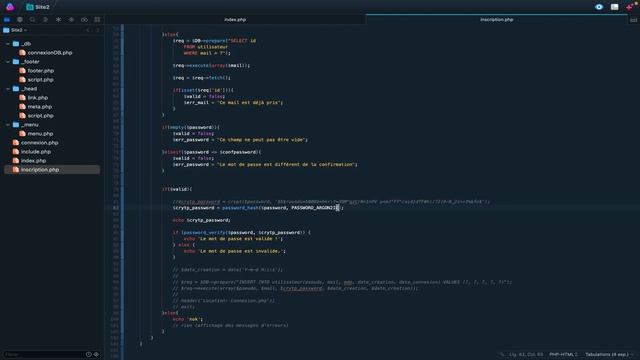Image resolution: width=640 pixels, height=360 pixels.
Task: Open the Find magnifier sidebar icon
Action: [33, 20]
